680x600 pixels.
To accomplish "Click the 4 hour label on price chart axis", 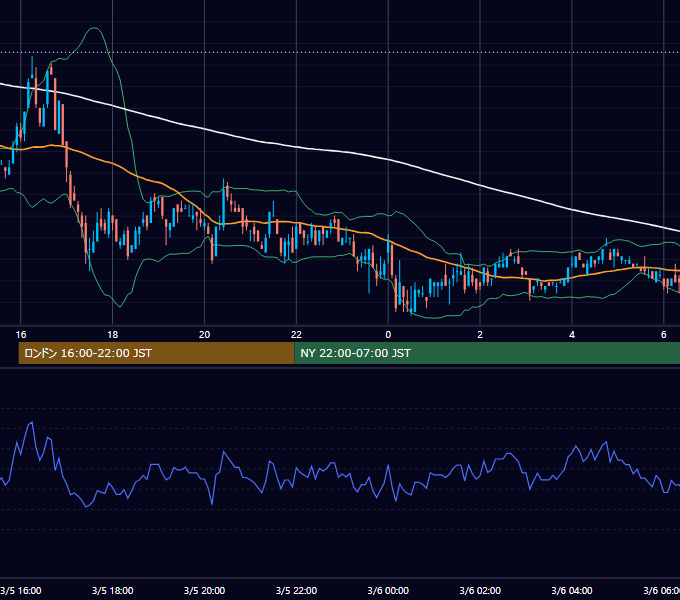I will point(572,335).
